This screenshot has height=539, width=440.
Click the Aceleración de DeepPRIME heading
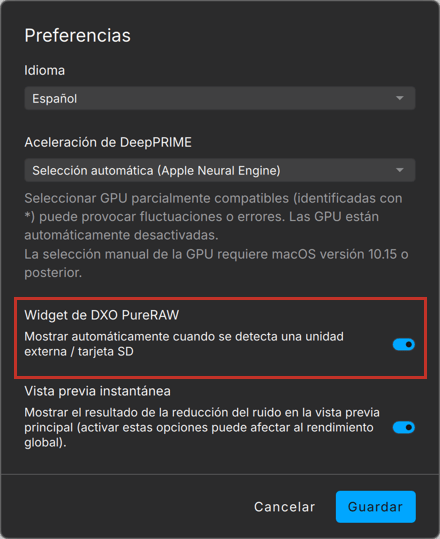[108, 142]
